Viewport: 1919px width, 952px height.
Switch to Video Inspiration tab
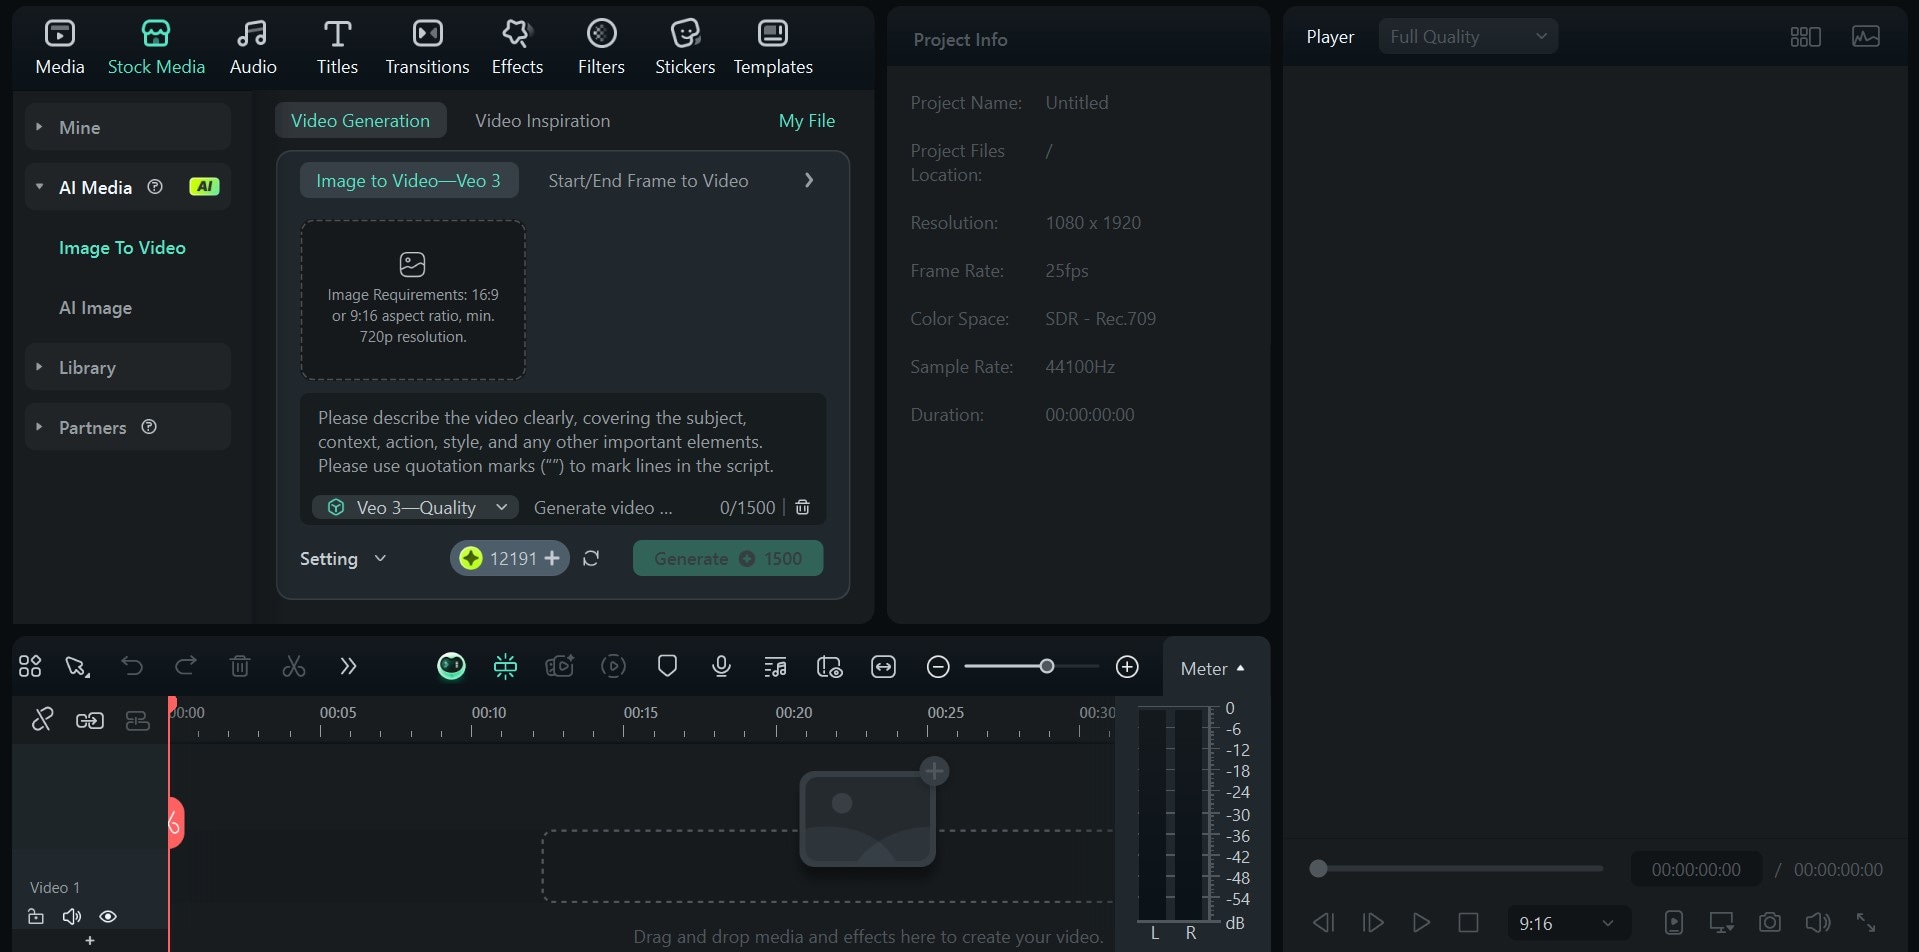(542, 121)
